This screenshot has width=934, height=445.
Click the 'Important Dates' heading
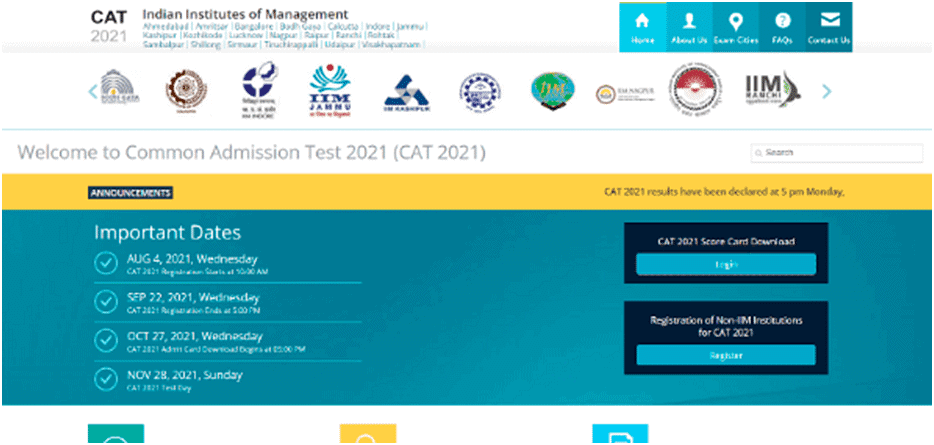click(x=167, y=232)
